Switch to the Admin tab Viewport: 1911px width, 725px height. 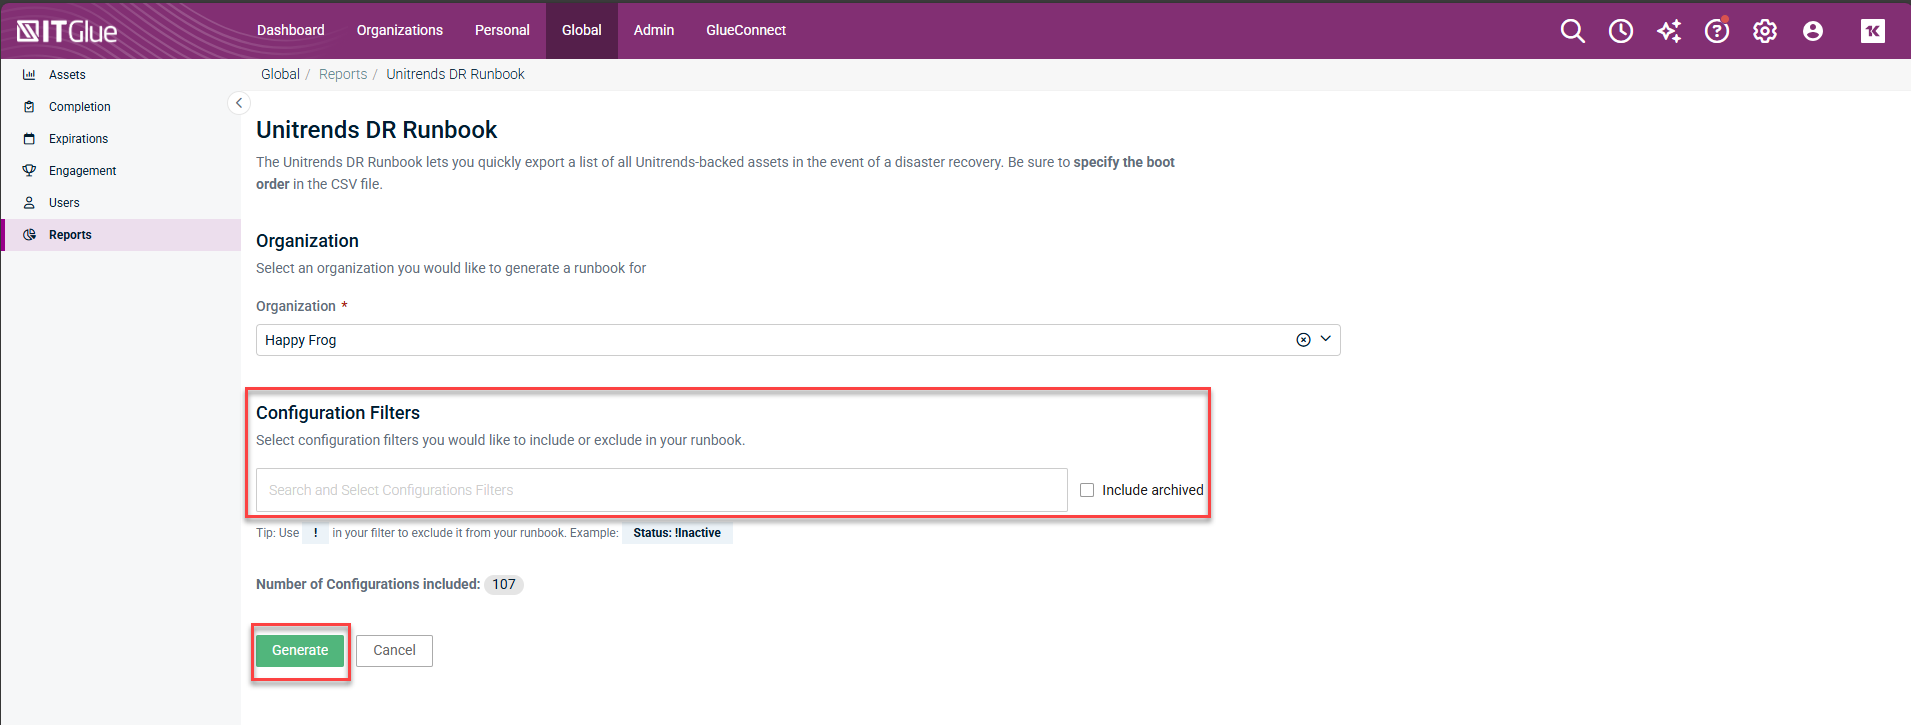click(x=653, y=30)
